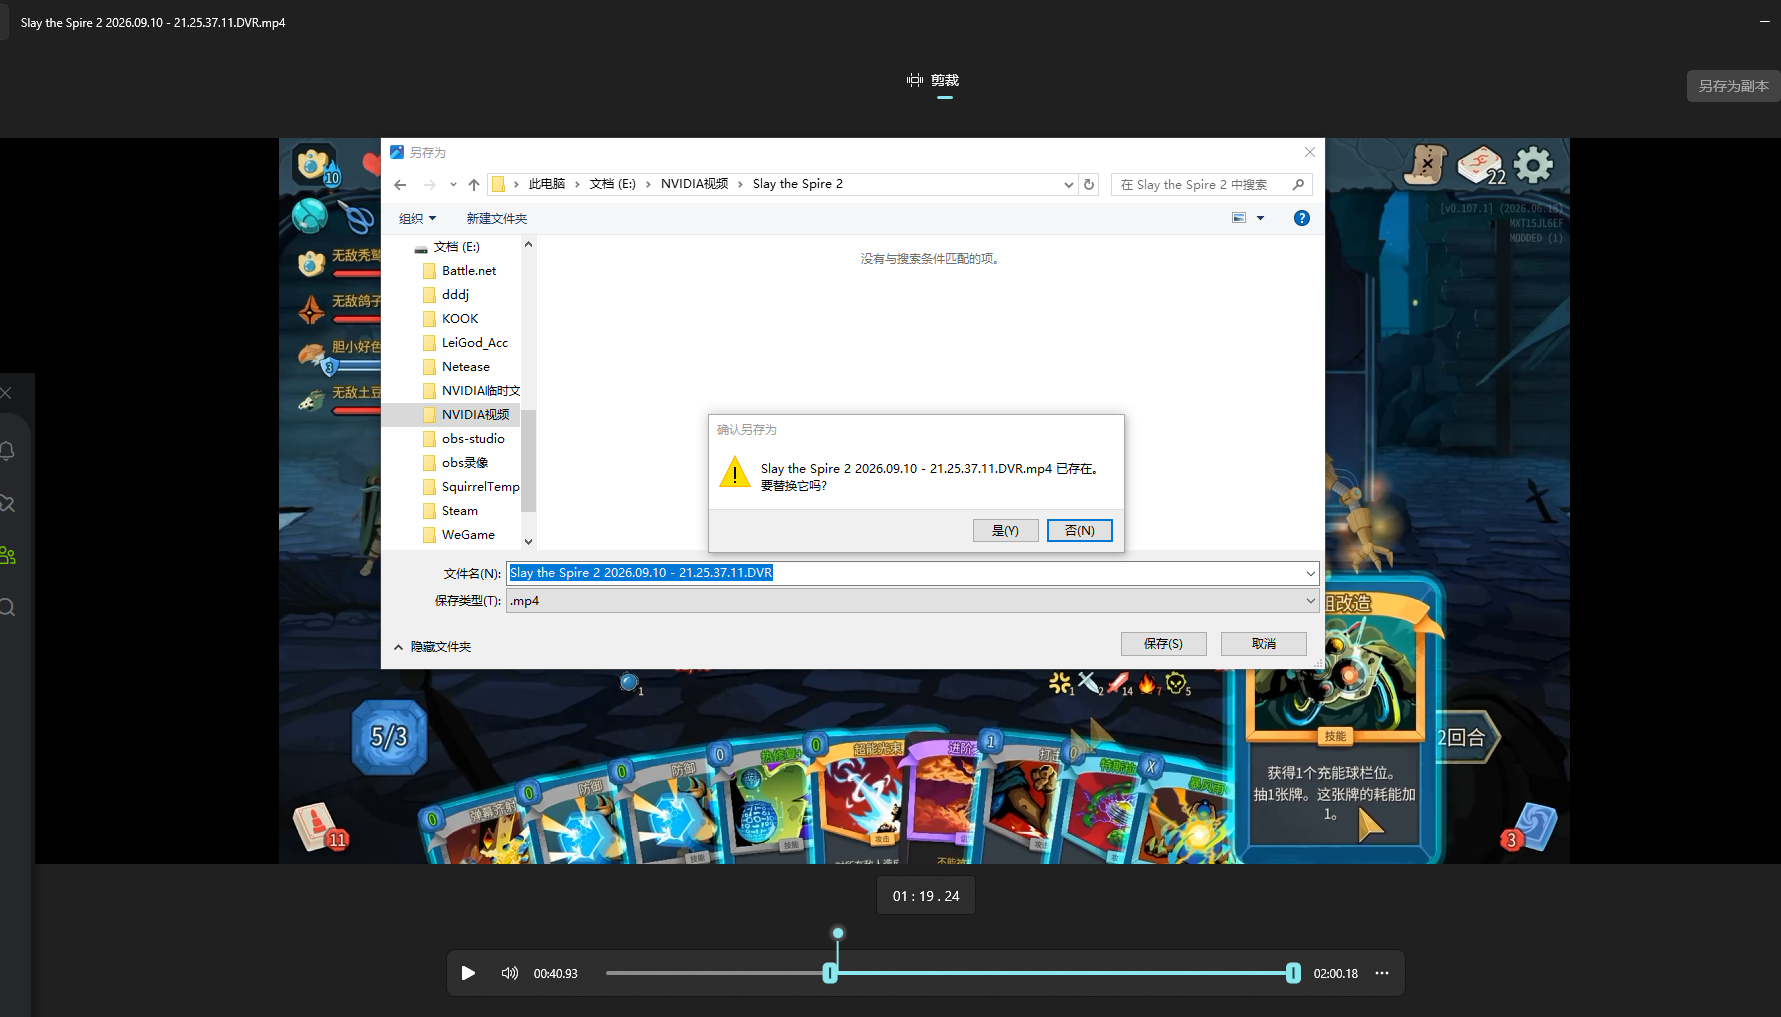Open the three-dots more options menu
The image size is (1781, 1017).
point(1382,973)
